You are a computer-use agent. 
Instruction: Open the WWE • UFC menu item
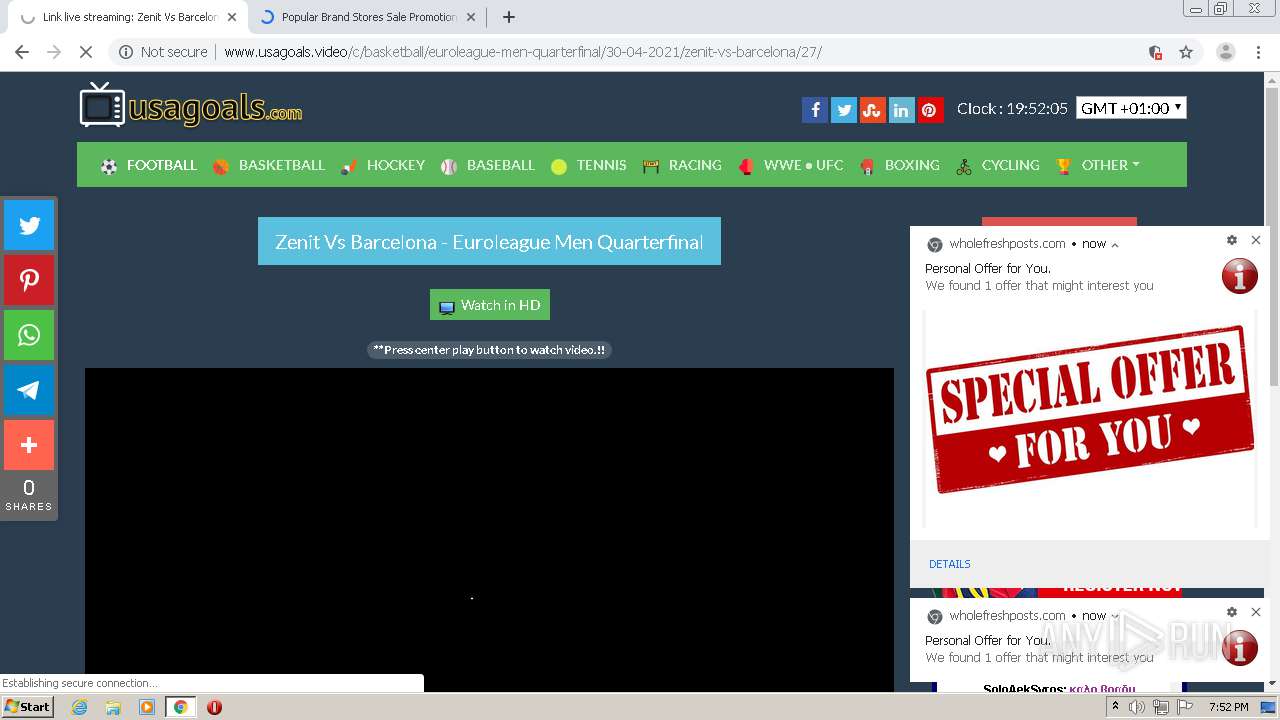[x=791, y=165]
